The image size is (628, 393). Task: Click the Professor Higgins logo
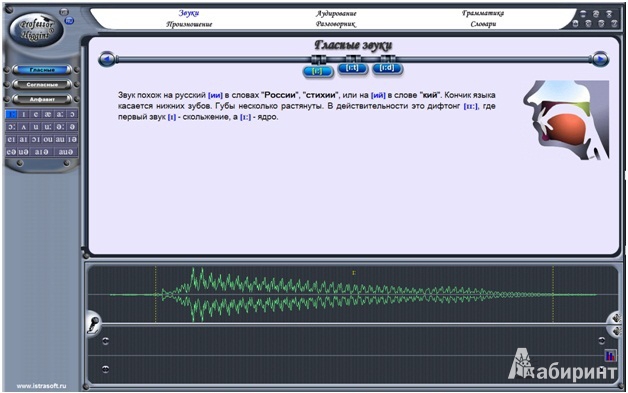[36, 30]
